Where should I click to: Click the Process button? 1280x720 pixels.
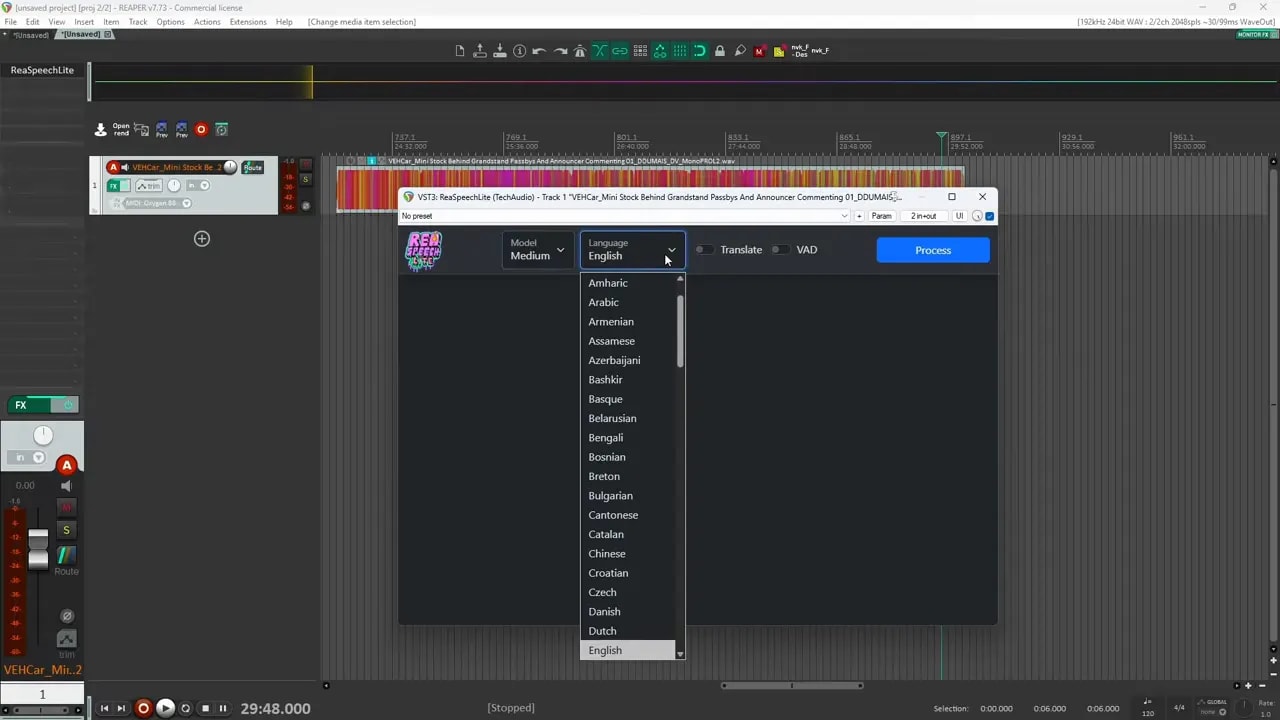[x=933, y=250]
